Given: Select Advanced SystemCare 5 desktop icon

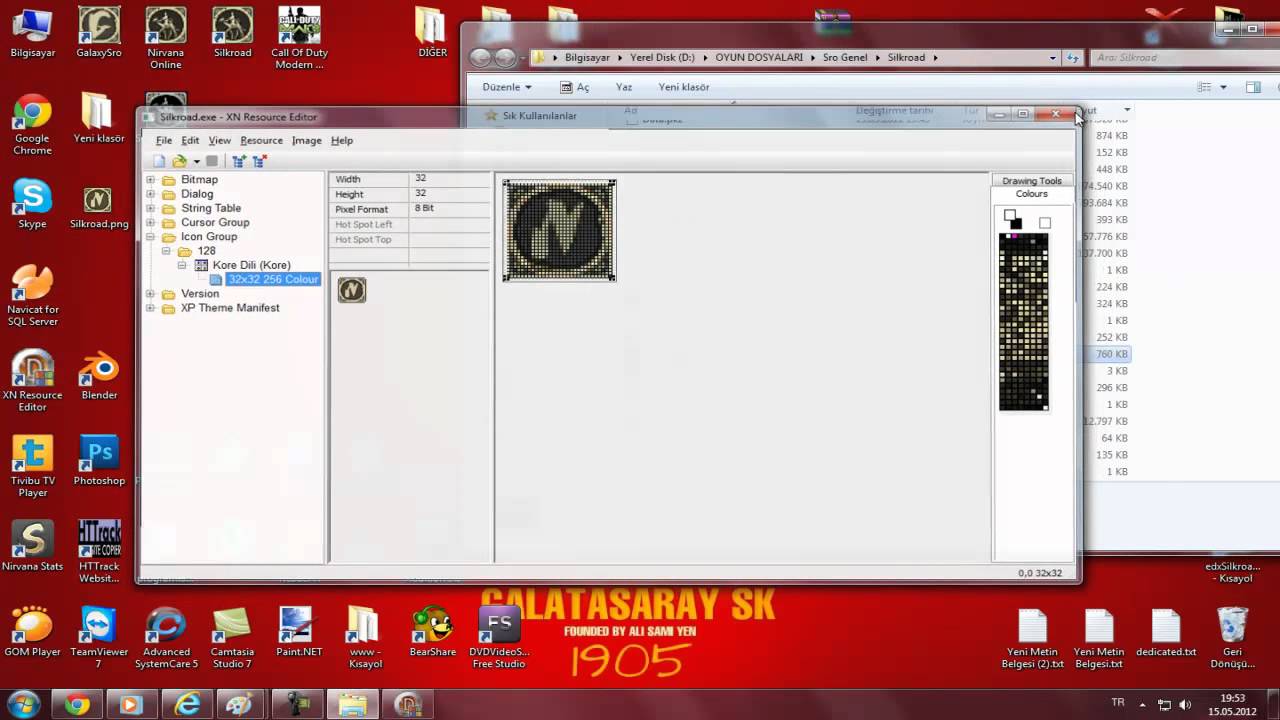Looking at the screenshot, I should pyautogui.click(x=166, y=637).
